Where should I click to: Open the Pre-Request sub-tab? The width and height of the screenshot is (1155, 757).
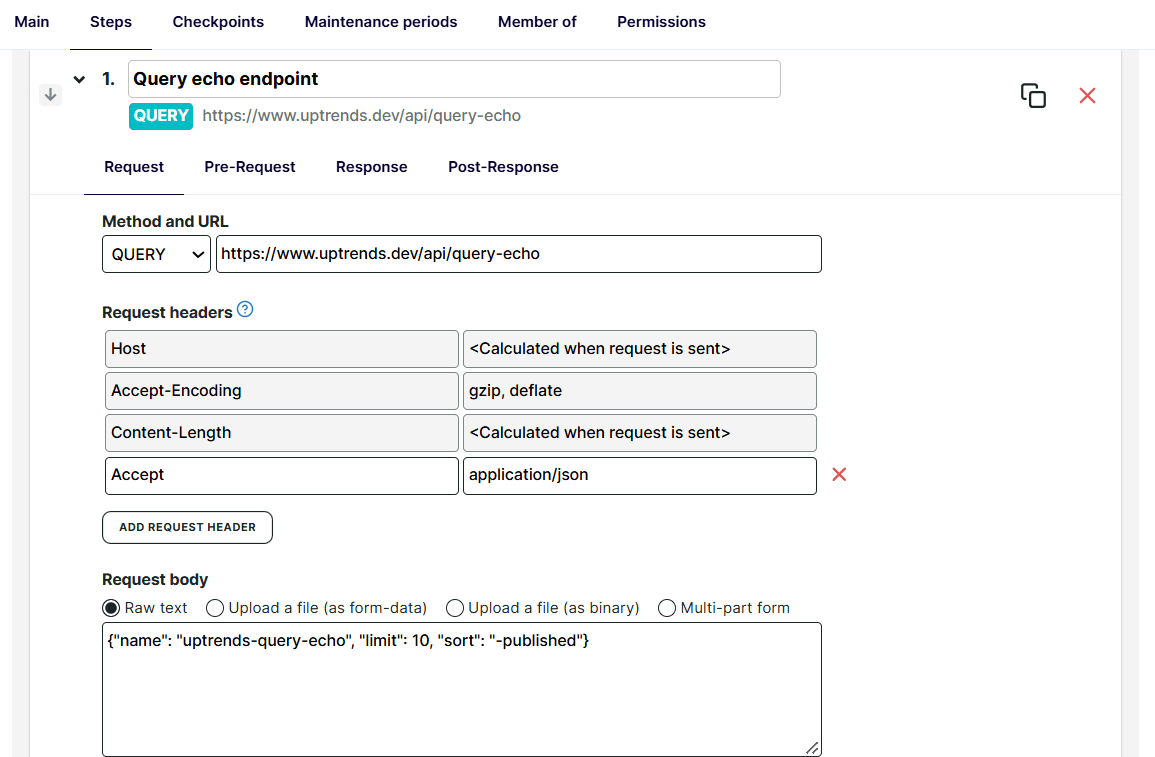click(x=250, y=167)
